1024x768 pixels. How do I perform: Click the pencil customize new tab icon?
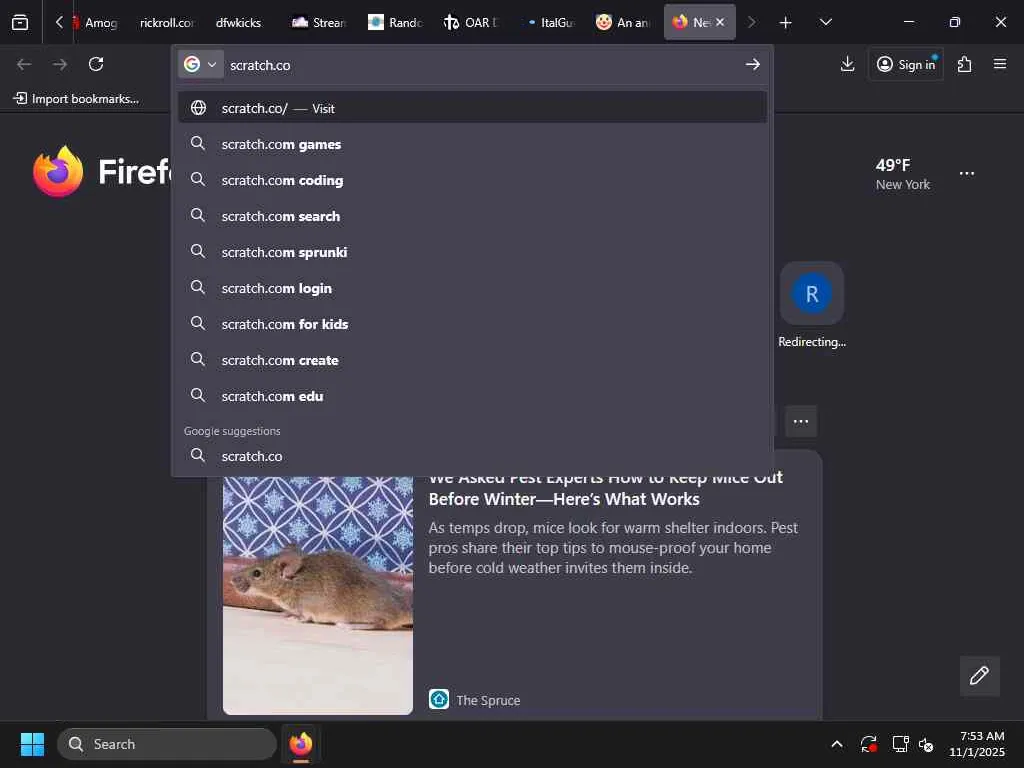tap(979, 675)
